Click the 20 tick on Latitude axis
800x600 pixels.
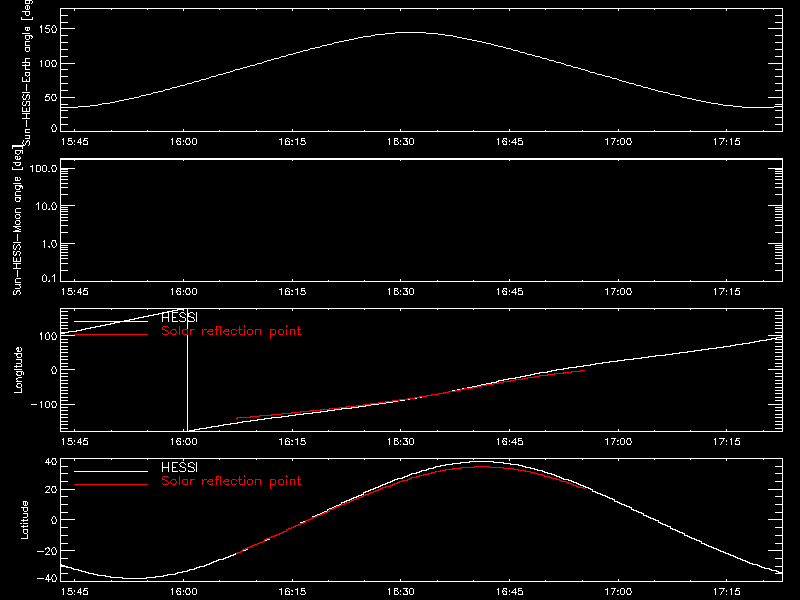[51, 490]
